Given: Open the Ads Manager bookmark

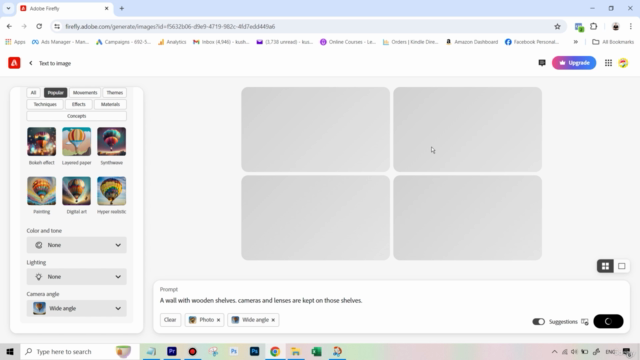Looking at the screenshot, I should click(x=60, y=42).
